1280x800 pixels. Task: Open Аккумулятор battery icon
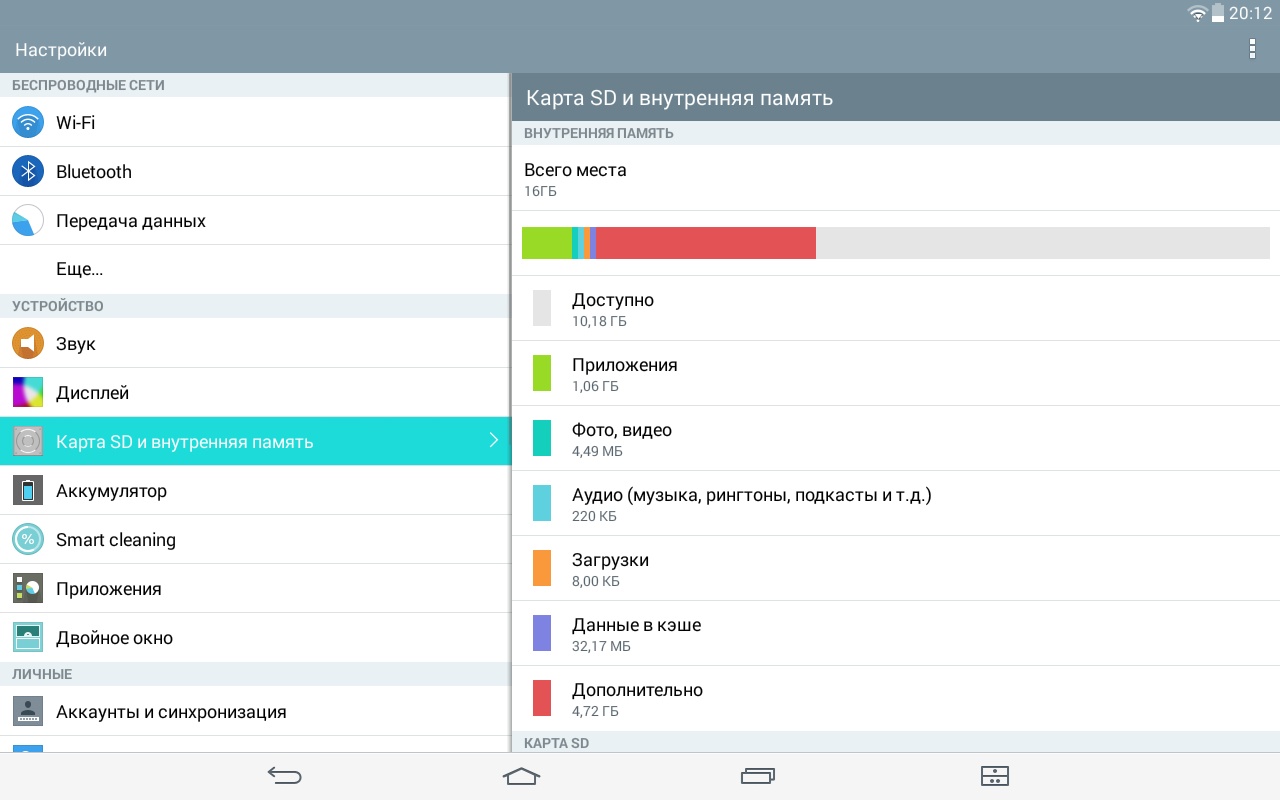(28, 490)
